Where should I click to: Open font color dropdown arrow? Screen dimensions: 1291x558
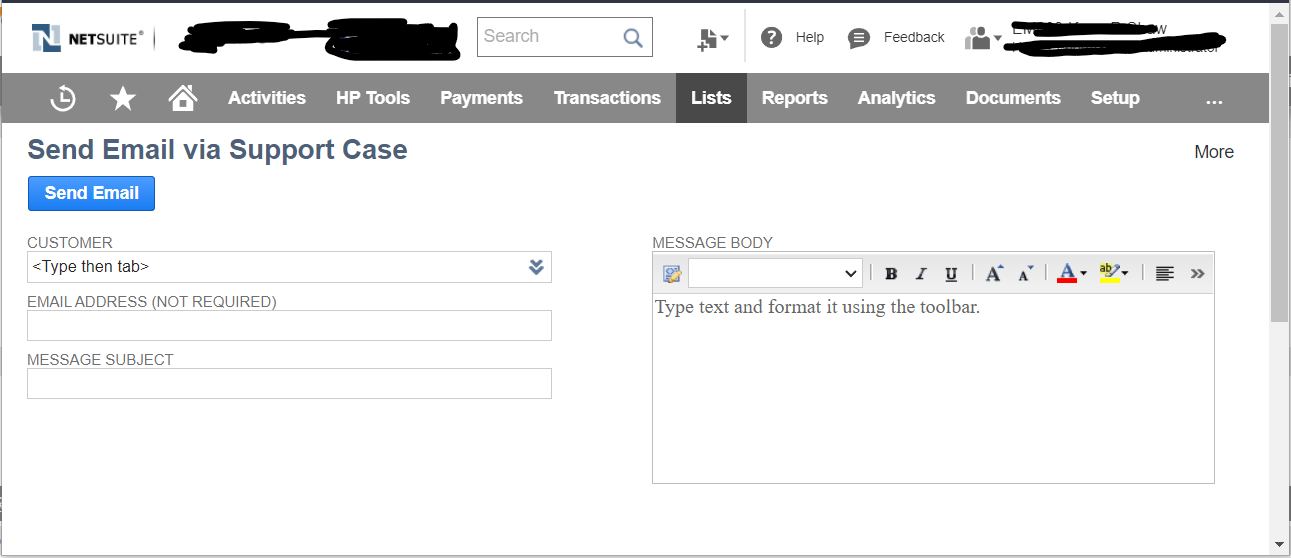click(x=1083, y=273)
